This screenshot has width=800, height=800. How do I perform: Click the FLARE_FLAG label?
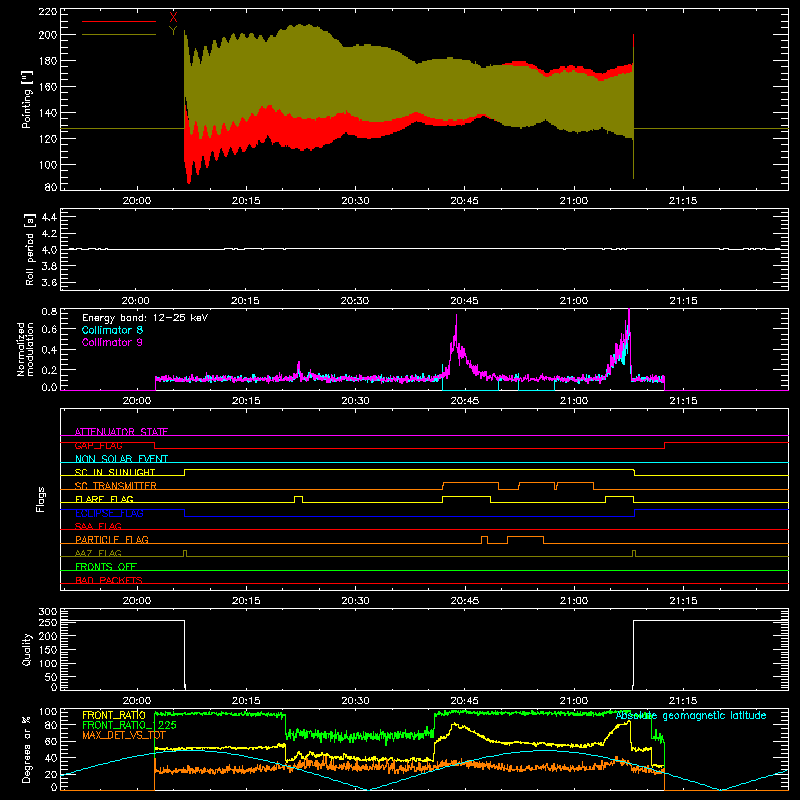104,499
